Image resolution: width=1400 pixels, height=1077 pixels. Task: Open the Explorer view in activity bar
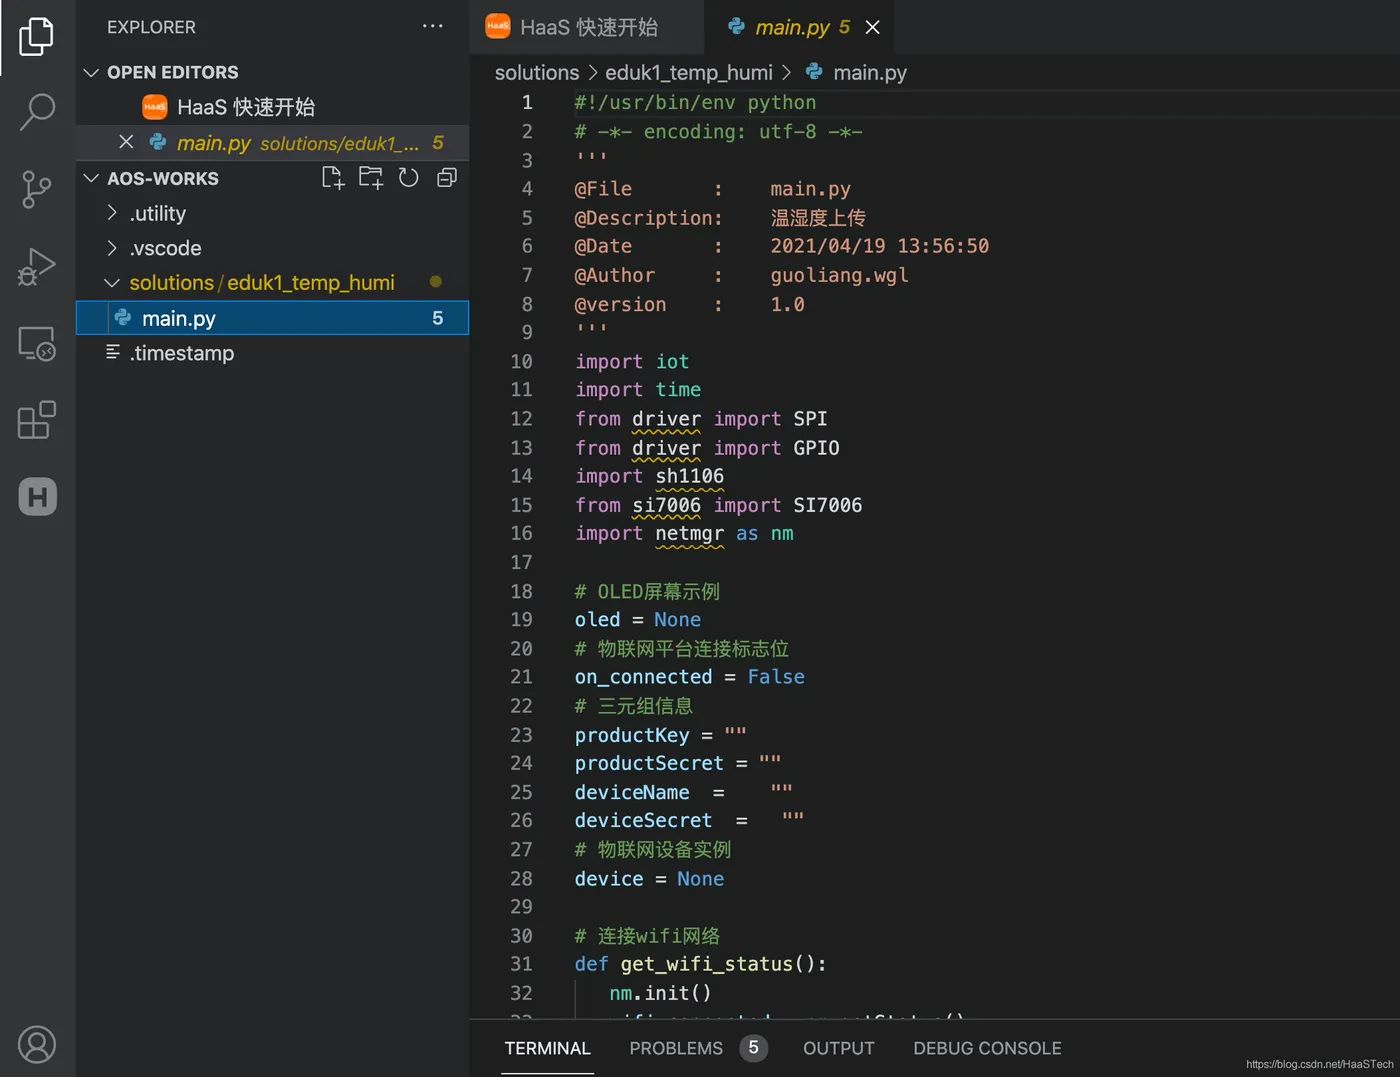37,36
